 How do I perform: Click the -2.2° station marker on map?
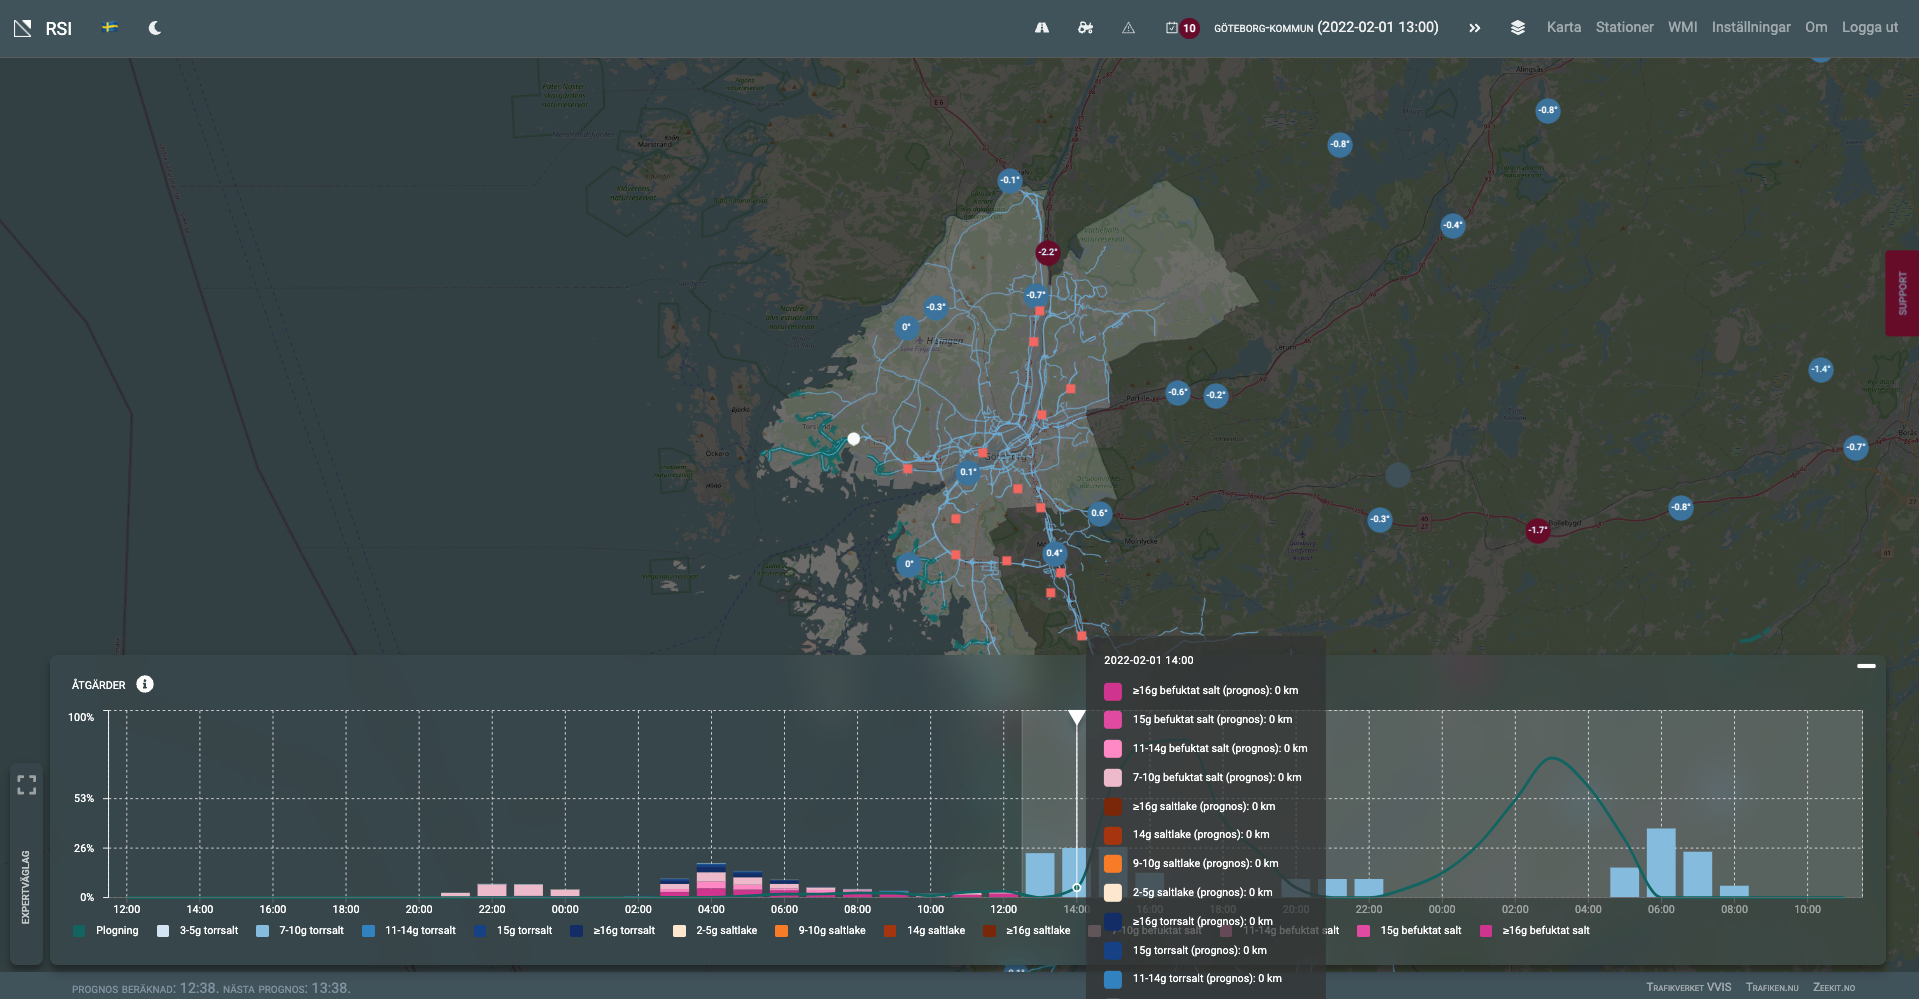coord(1047,252)
